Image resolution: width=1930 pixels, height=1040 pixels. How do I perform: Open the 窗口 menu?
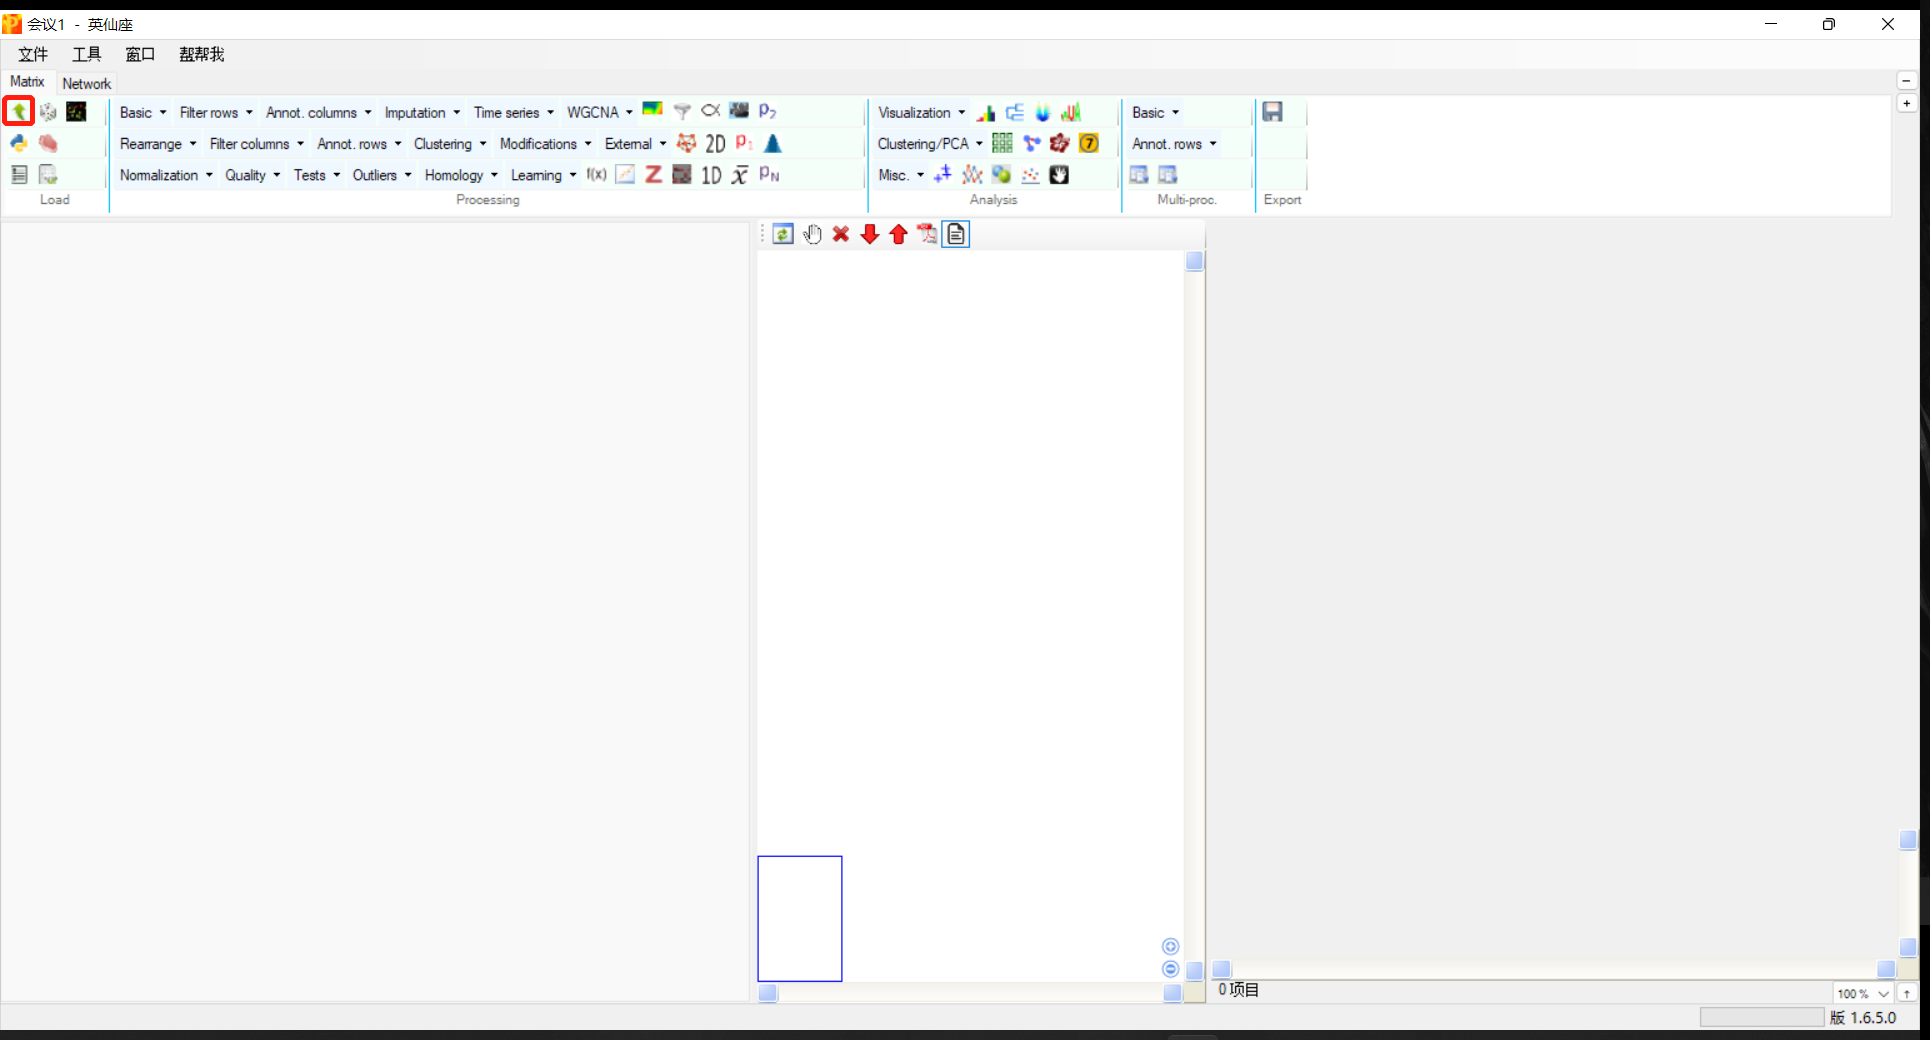(x=140, y=54)
